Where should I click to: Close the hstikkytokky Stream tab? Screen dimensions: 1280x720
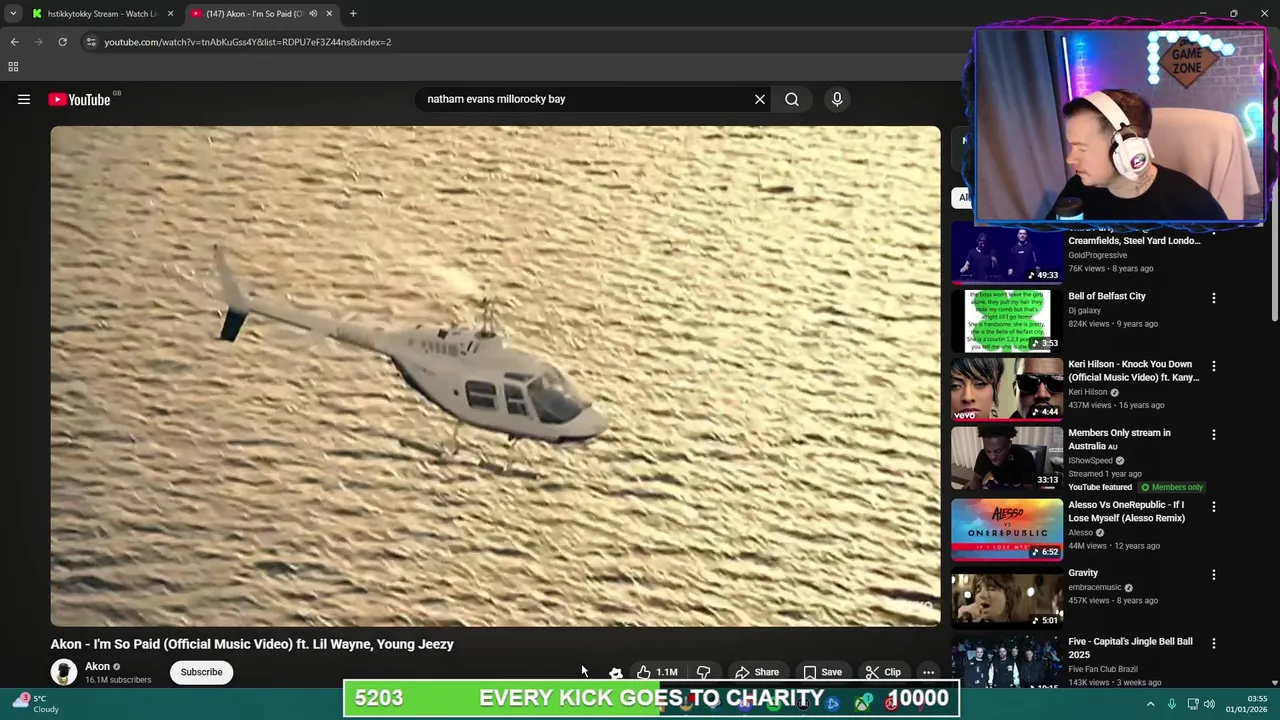(x=170, y=14)
